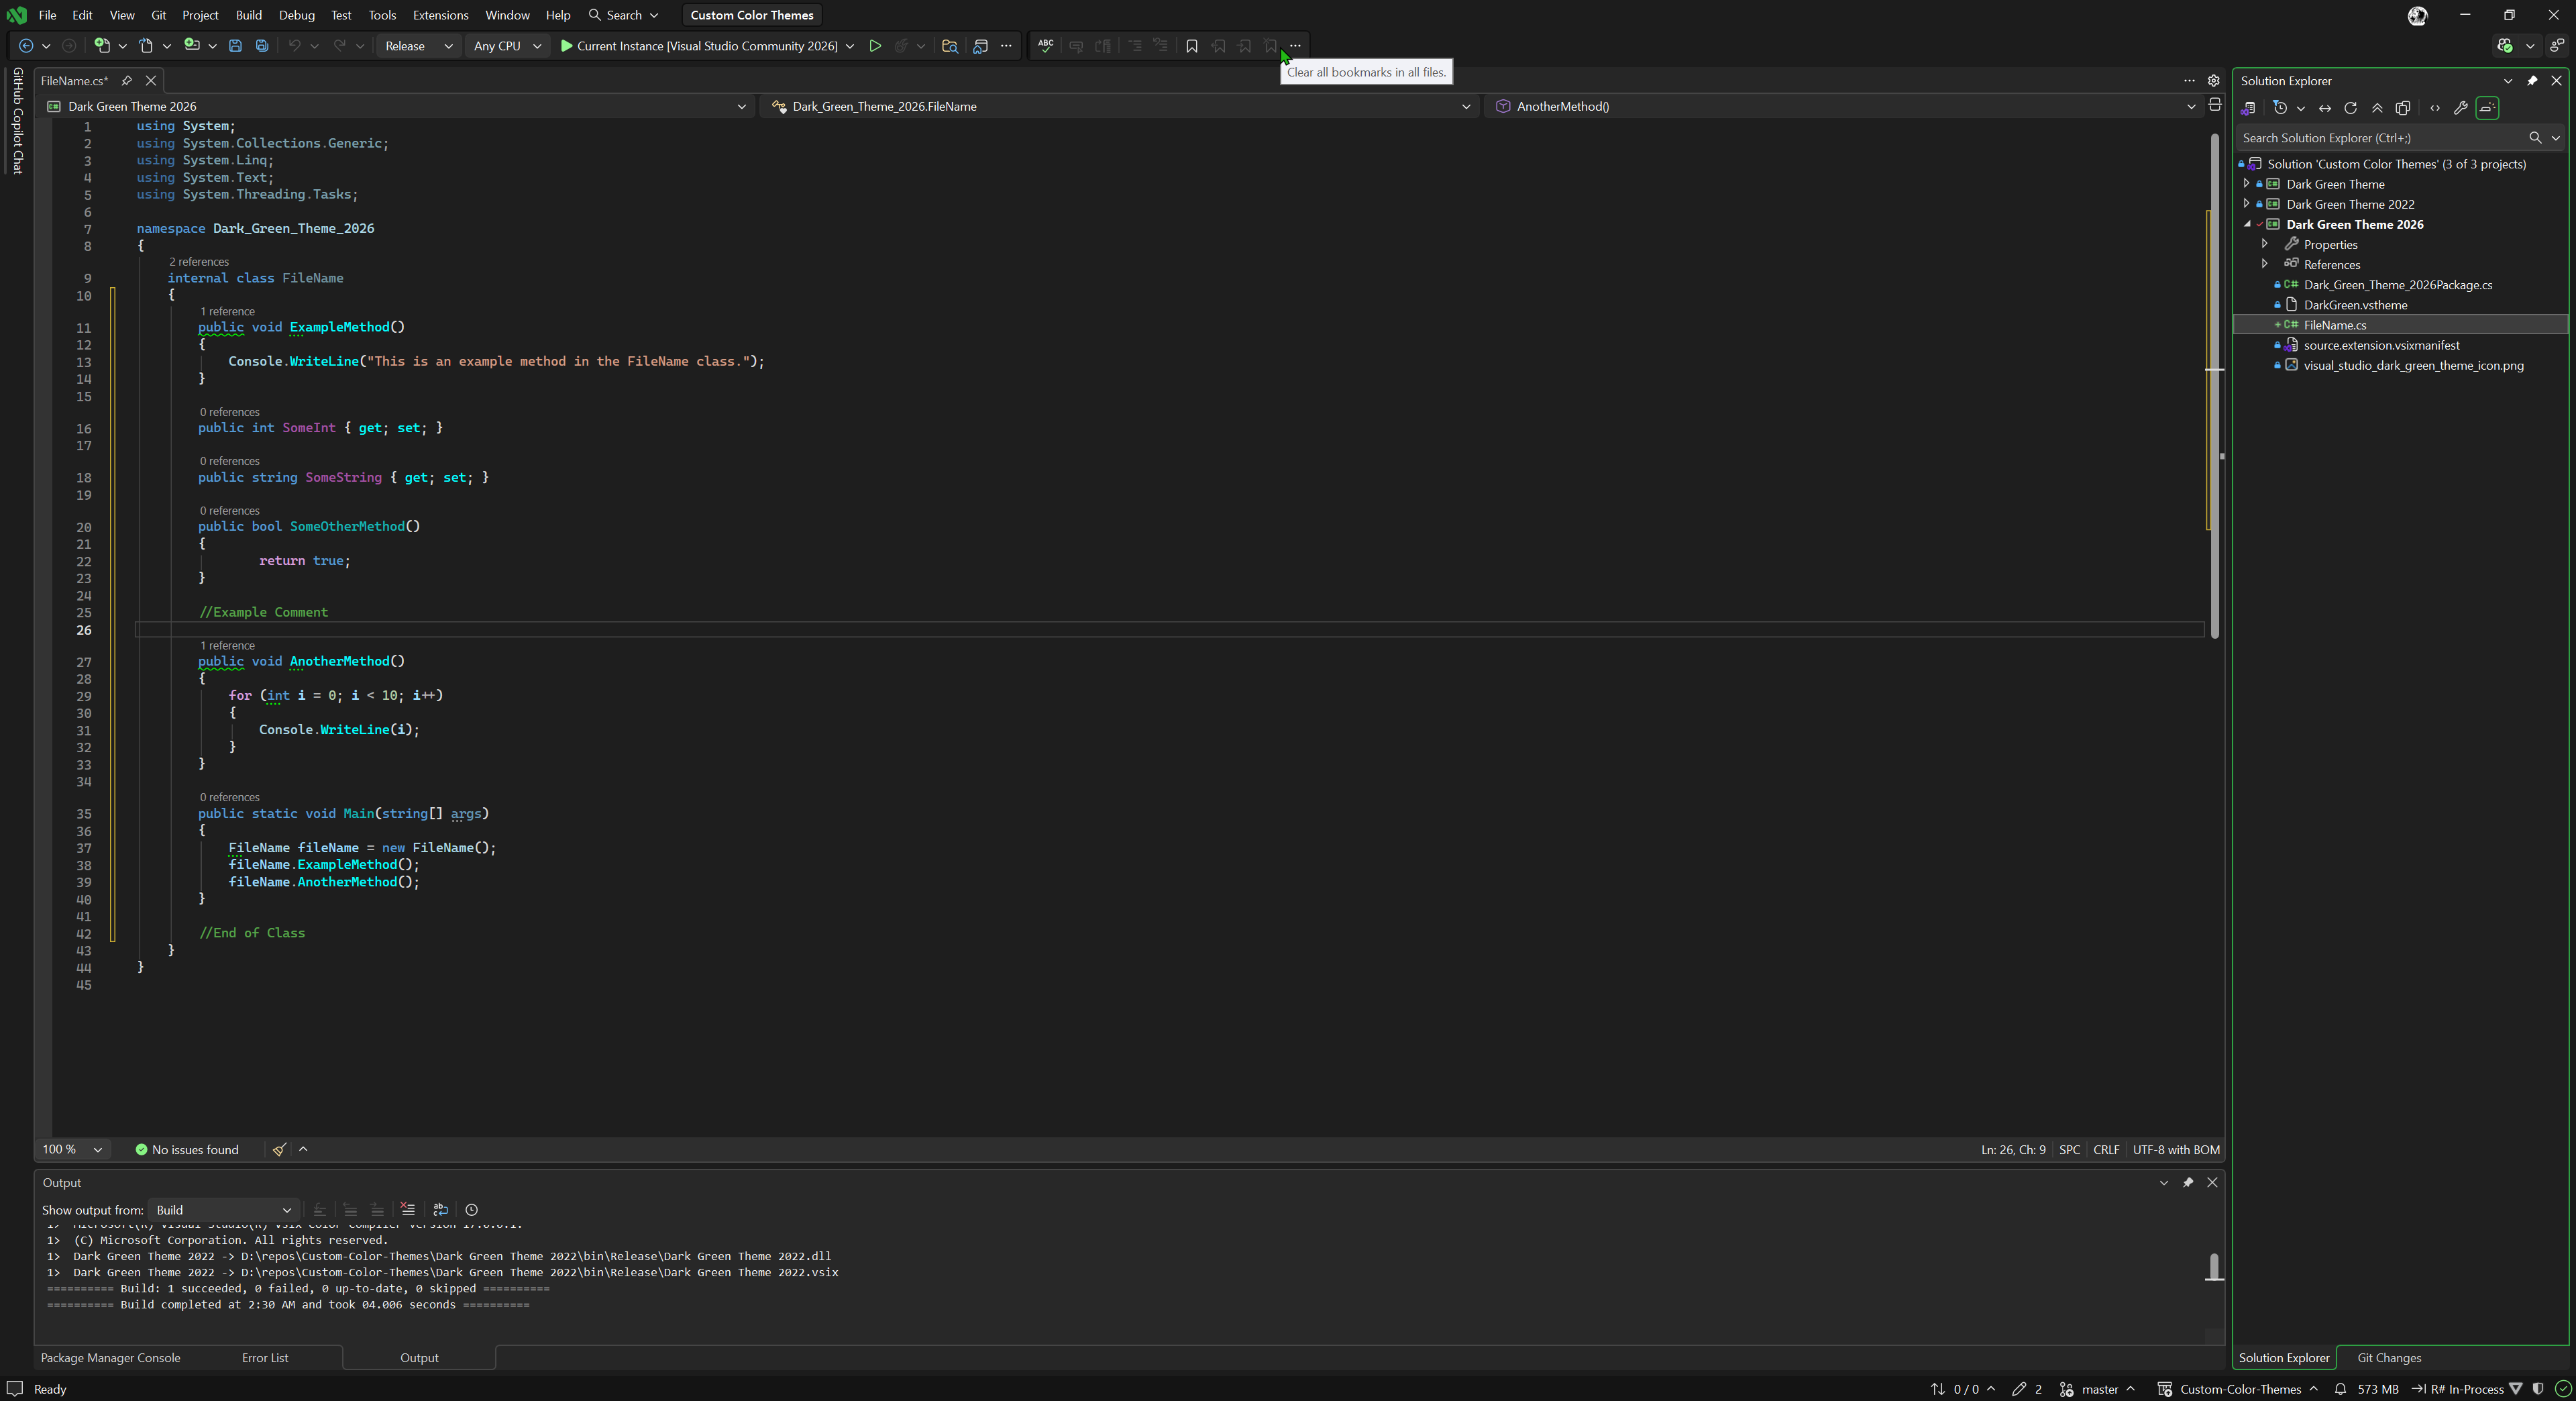Run the current instance with debugging

coord(875,46)
